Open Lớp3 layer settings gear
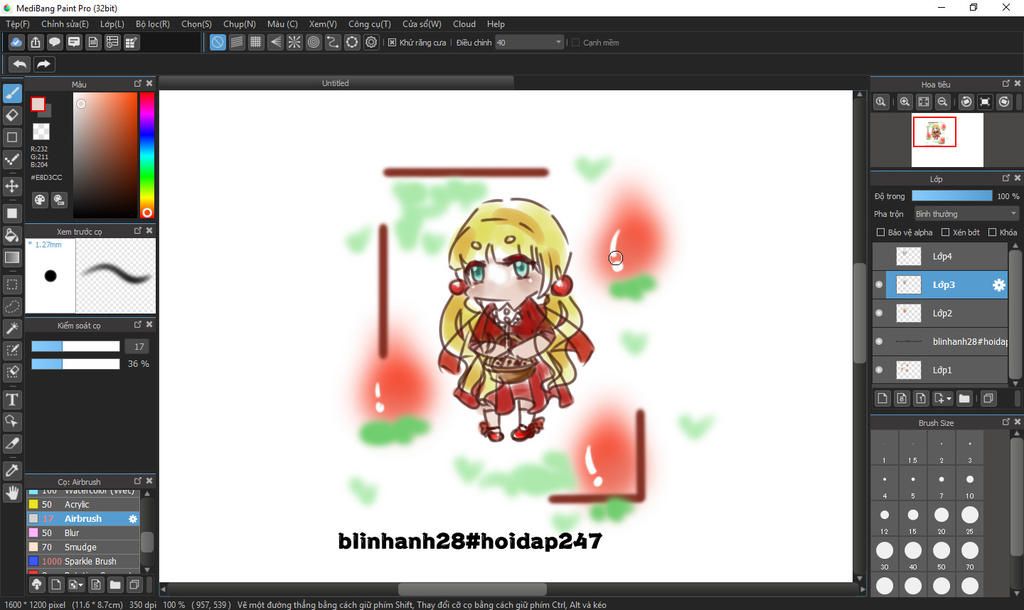1024x610 pixels. click(x=999, y=285)
